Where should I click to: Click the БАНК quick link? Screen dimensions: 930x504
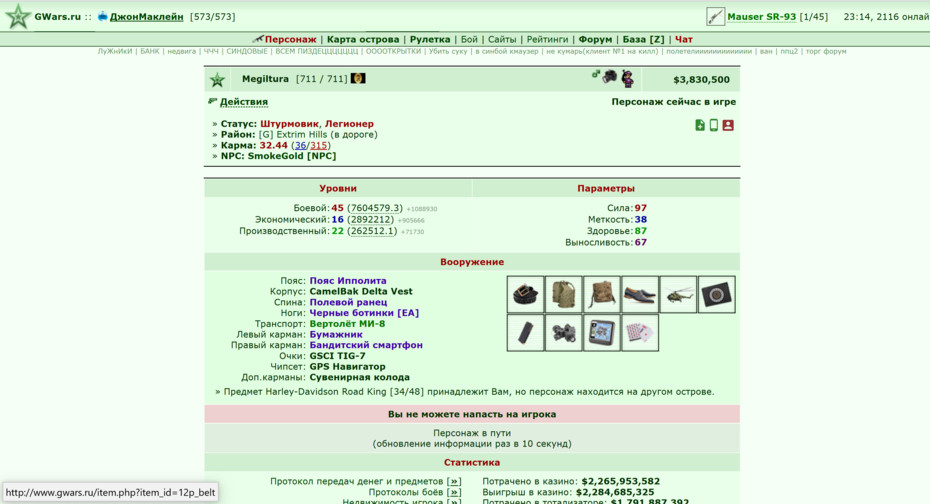click(x=150, y=52)
